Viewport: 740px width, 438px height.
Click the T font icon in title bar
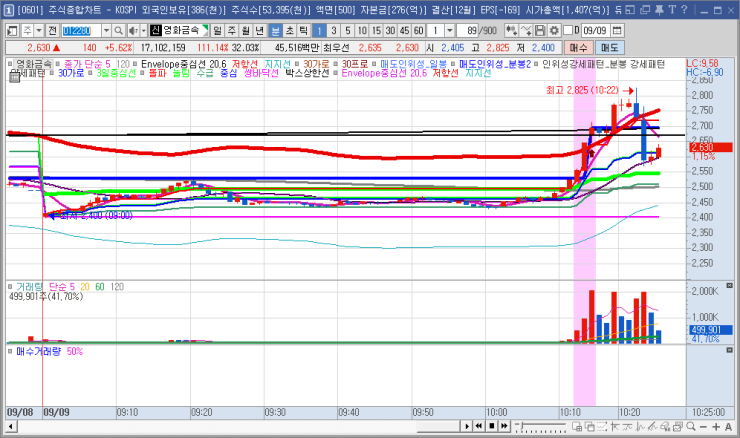[672, 10]
